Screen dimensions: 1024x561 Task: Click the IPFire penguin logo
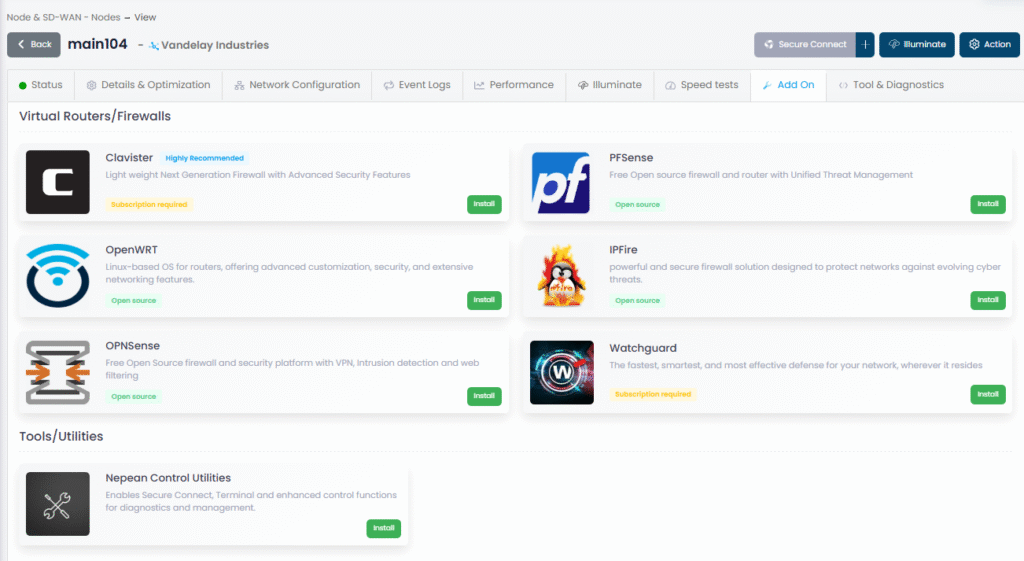(560, 274)
